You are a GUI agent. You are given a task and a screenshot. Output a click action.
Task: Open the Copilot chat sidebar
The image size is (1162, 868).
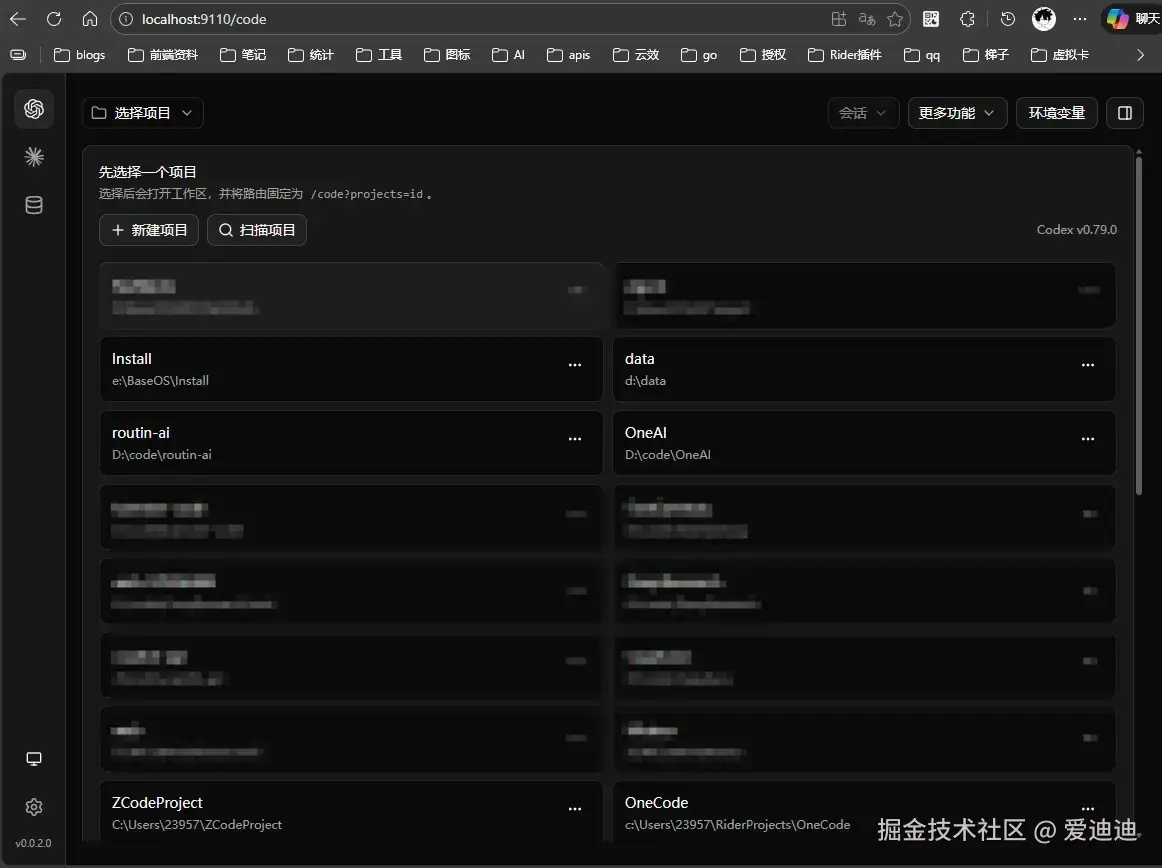(x=1132, y=19)
